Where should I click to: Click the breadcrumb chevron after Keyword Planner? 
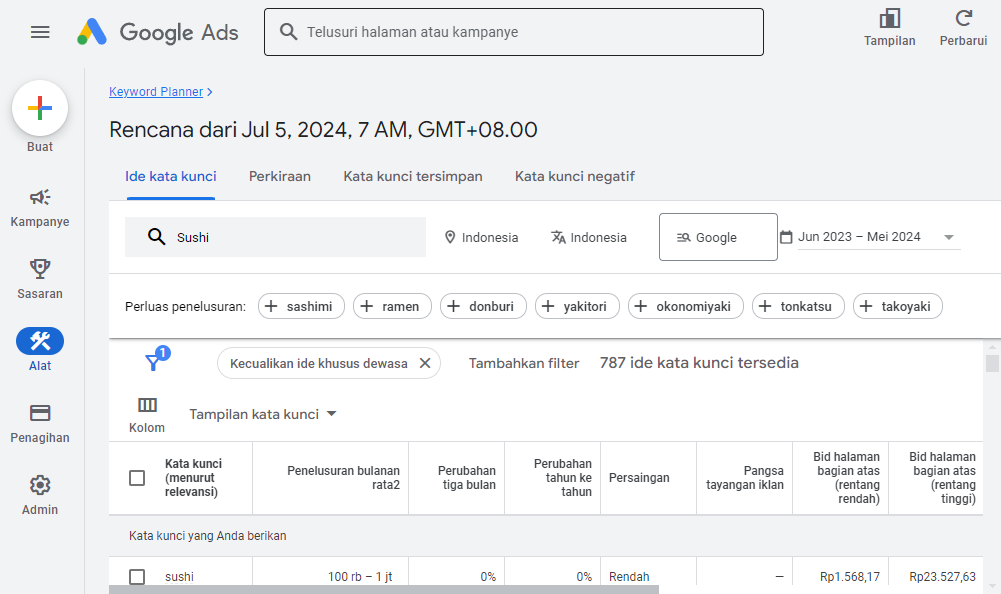click(x=210, y=92)
